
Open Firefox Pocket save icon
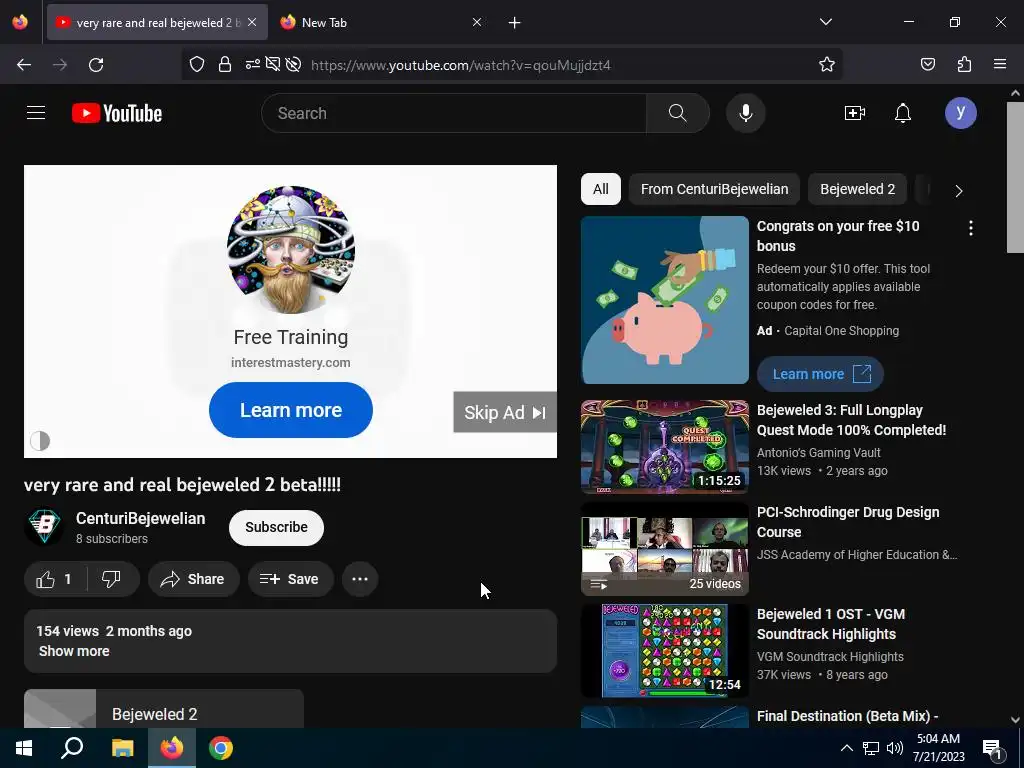coord(927,65)
